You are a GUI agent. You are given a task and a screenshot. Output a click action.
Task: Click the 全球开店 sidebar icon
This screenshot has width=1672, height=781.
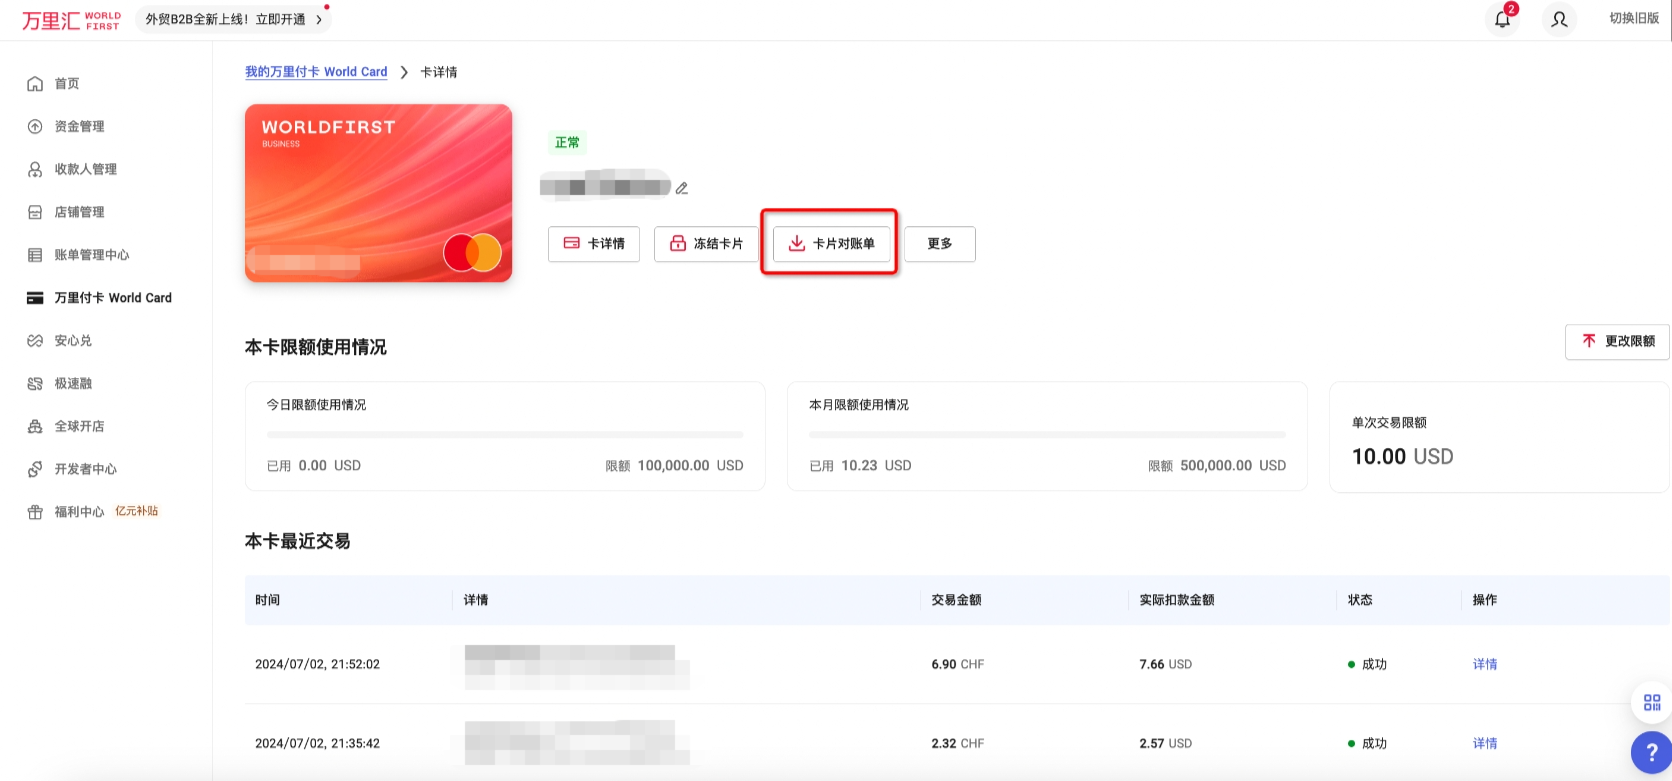[35, 426]
